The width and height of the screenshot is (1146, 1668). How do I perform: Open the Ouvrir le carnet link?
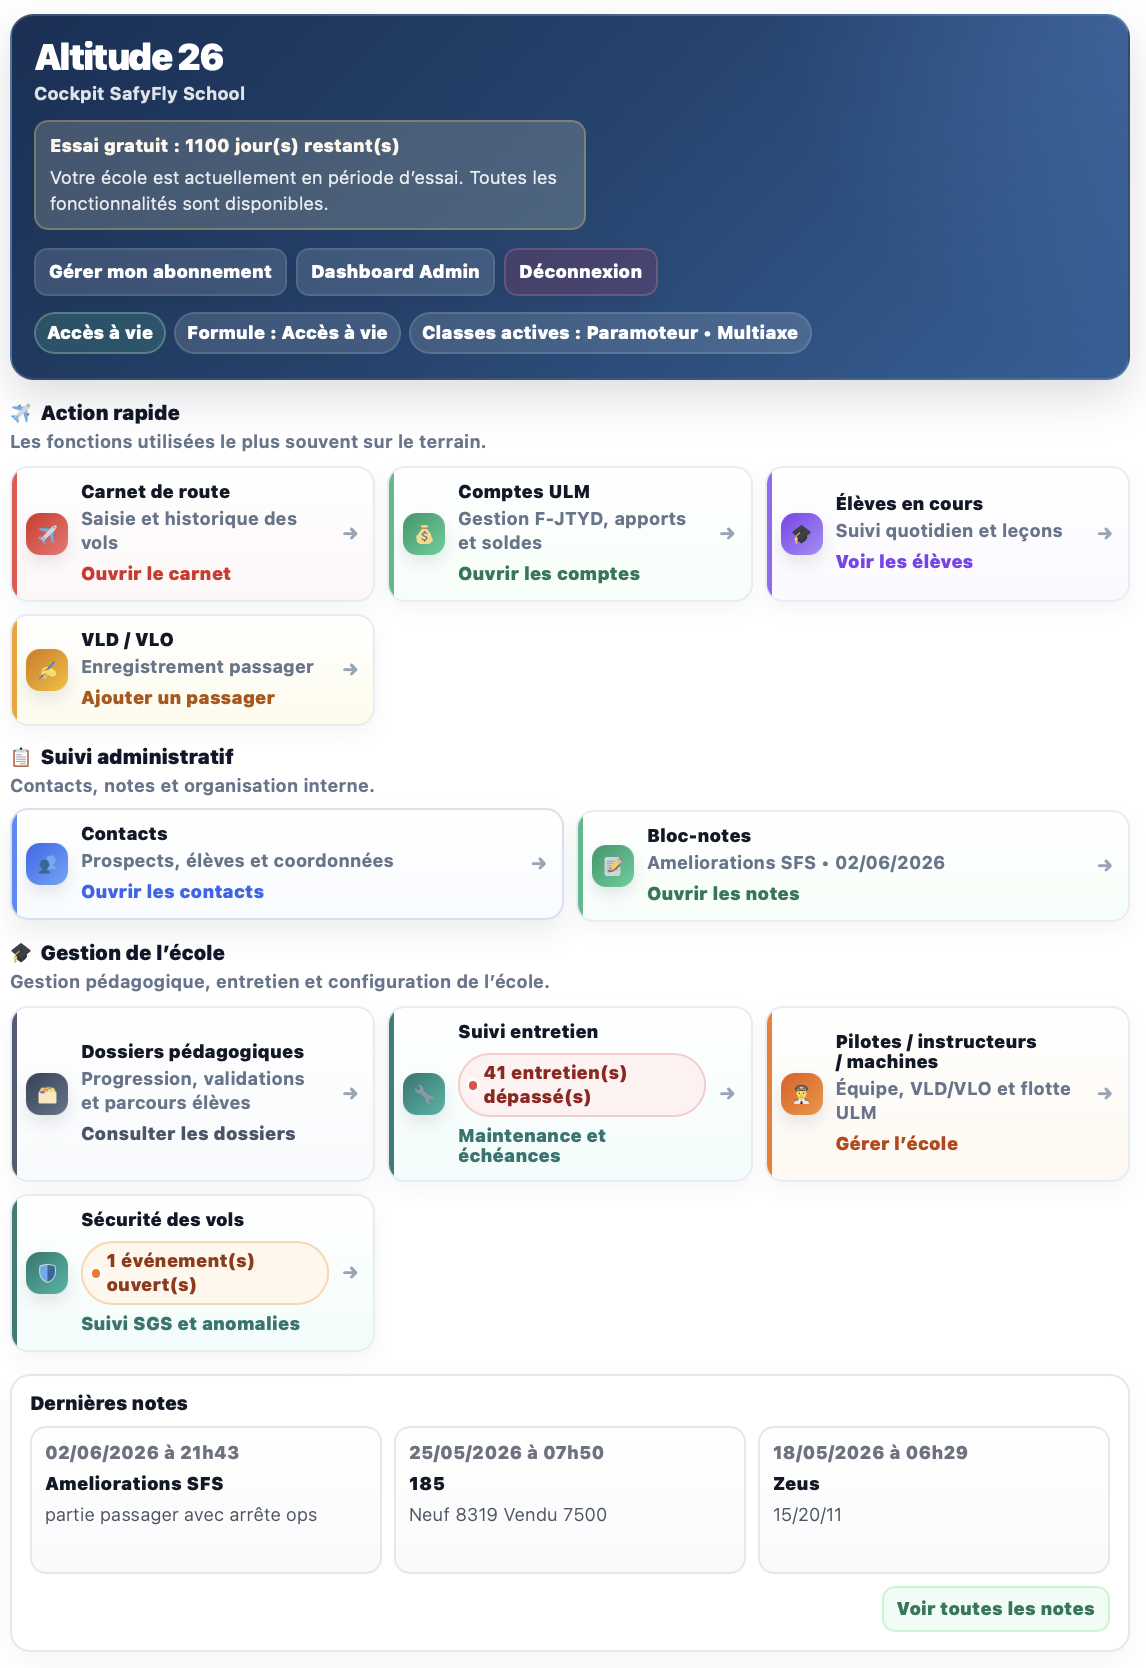pyautogui.click(x=156, y=574)
